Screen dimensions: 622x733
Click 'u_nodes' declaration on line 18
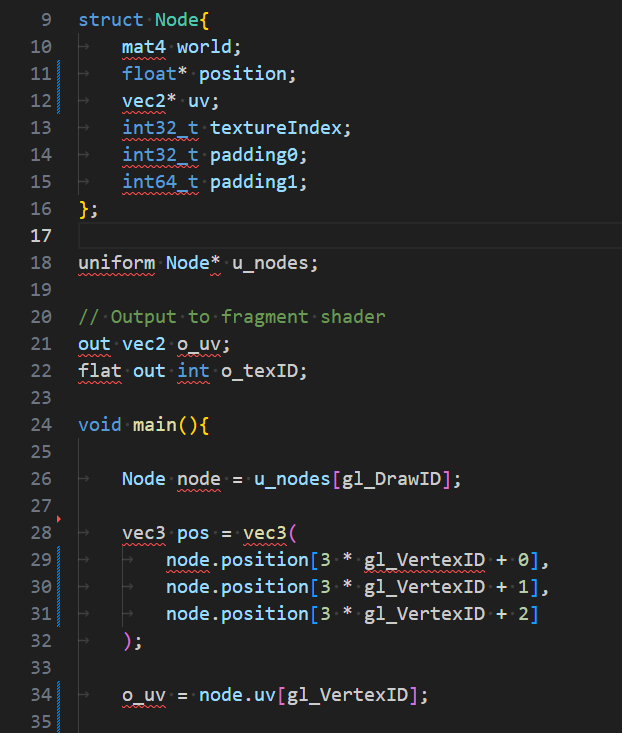[270, 263]
